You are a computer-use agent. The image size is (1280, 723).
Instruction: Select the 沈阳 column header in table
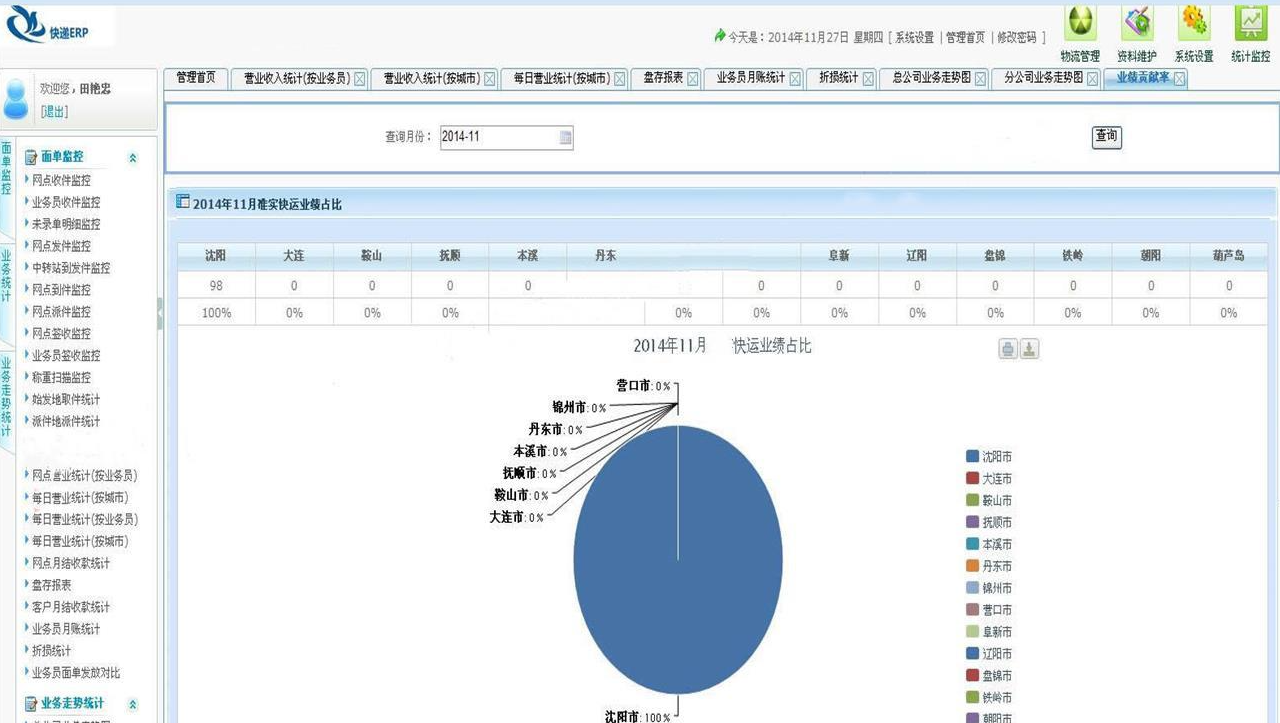click(x=216, y=256)
